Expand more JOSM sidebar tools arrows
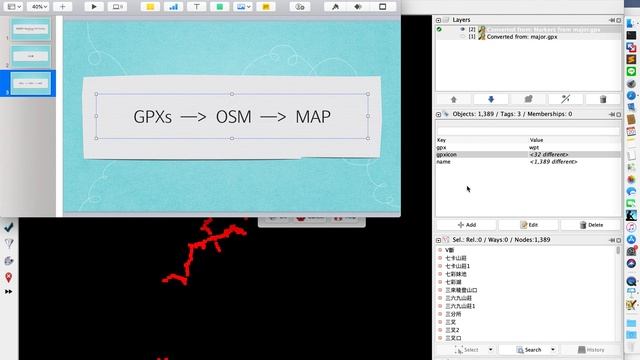Viewport: 640px width, 360px height. coord(9,292)
